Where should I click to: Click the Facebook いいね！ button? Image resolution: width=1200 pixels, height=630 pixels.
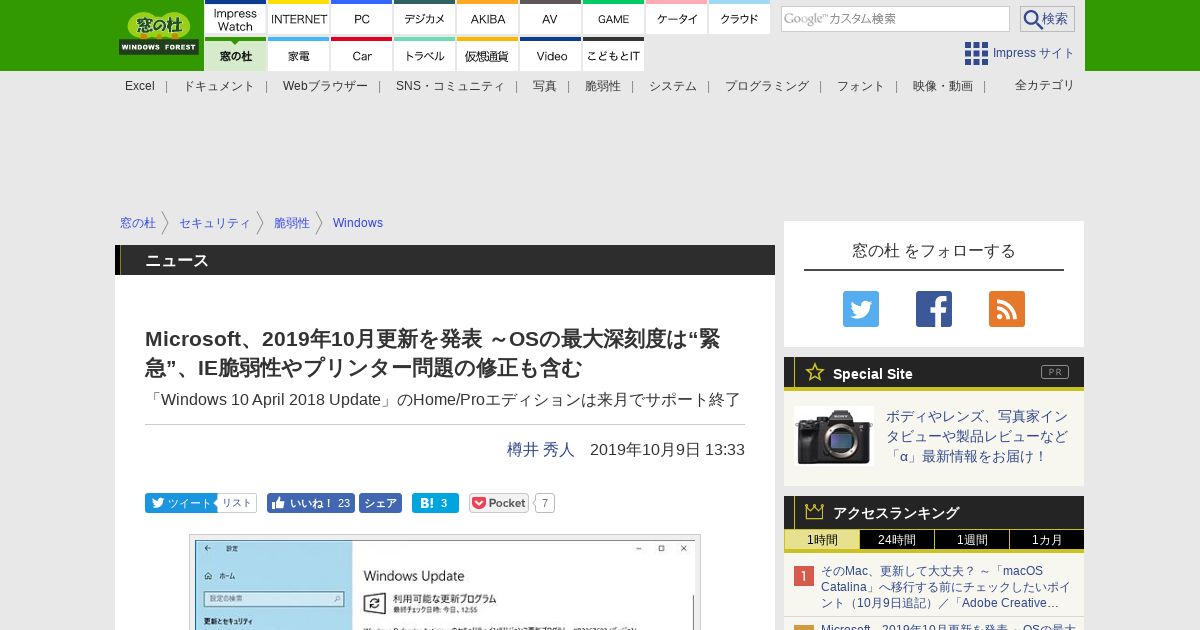tap(310, 503)
